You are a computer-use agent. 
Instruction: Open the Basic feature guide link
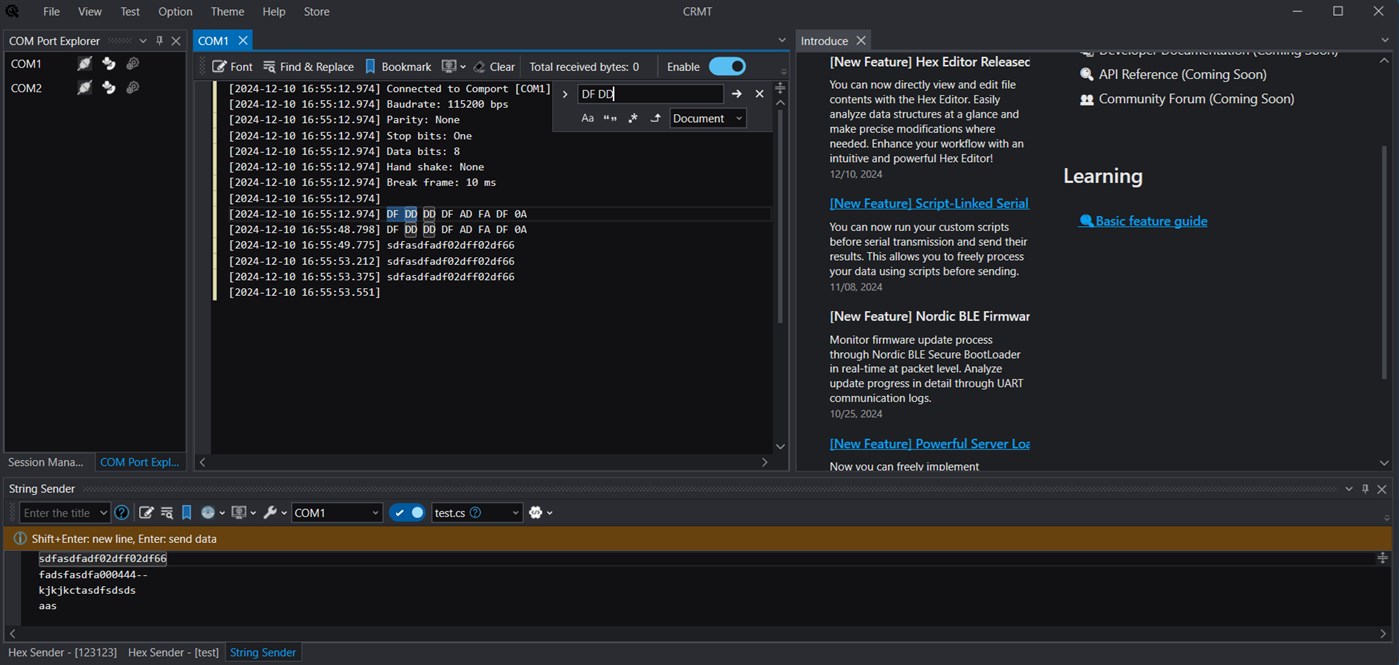tap(1150, 221)
